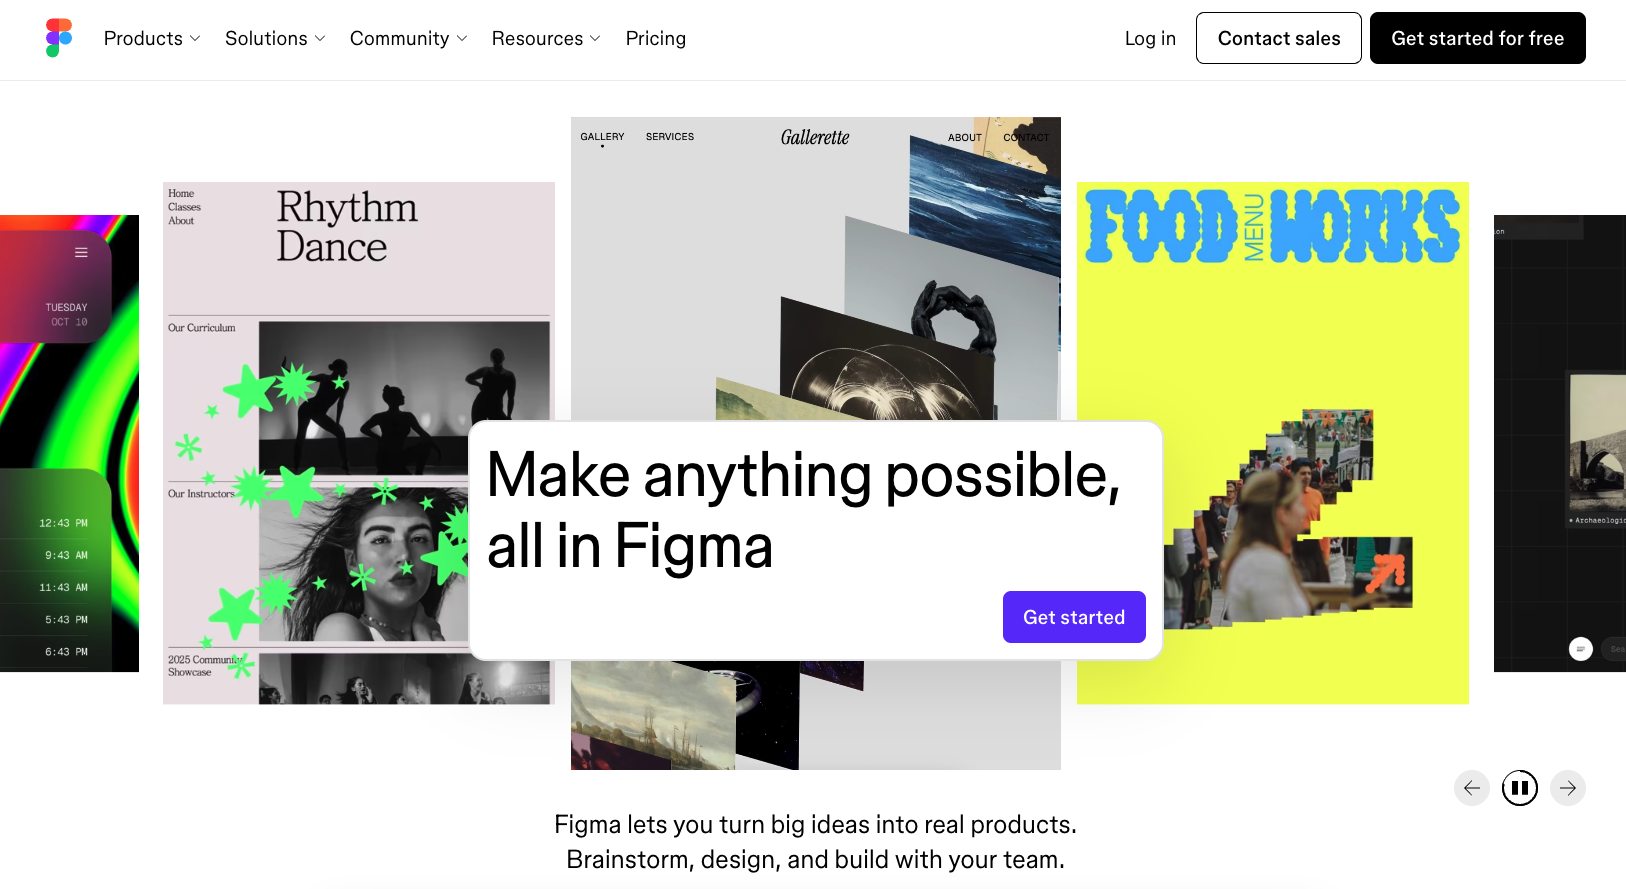Click the Contact sales button

[1279, 38]
